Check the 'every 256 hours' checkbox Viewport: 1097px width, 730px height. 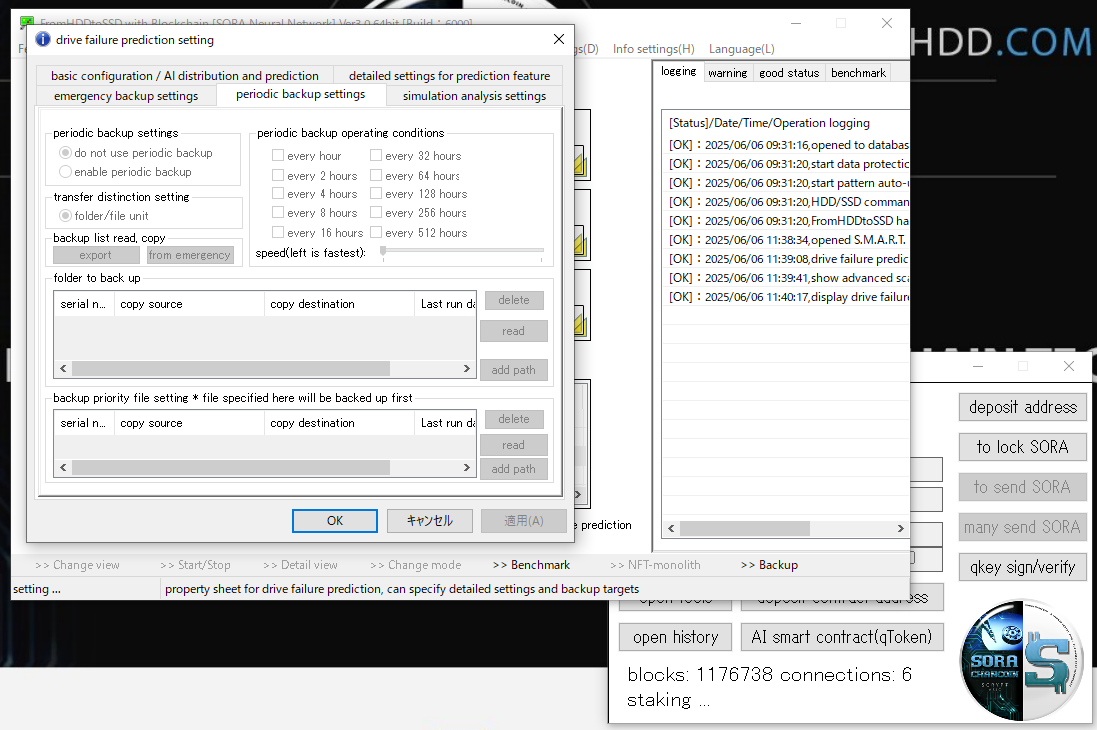[x=376, y=212]
